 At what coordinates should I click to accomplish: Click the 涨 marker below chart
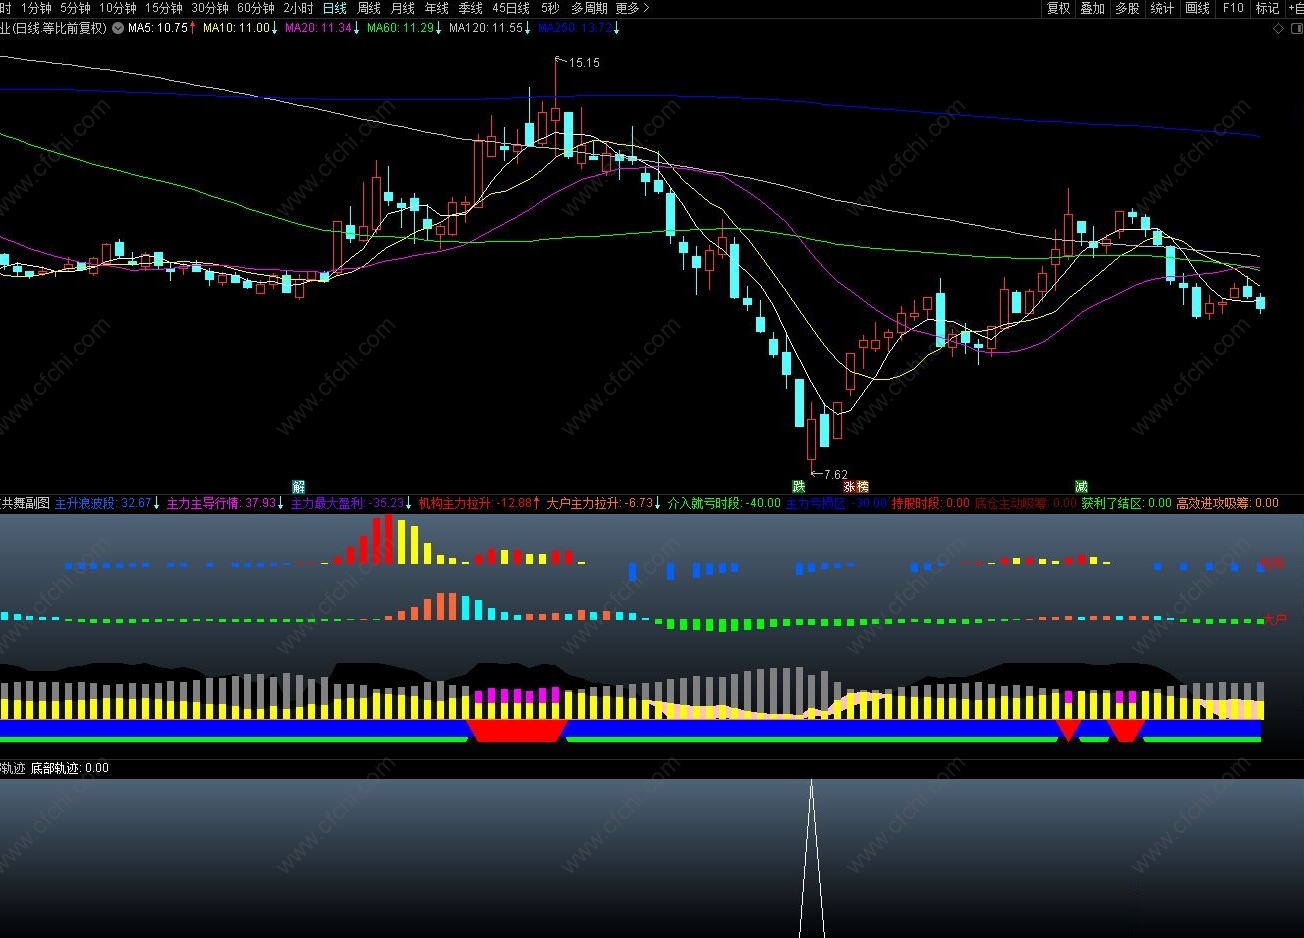tap(850, 487)
